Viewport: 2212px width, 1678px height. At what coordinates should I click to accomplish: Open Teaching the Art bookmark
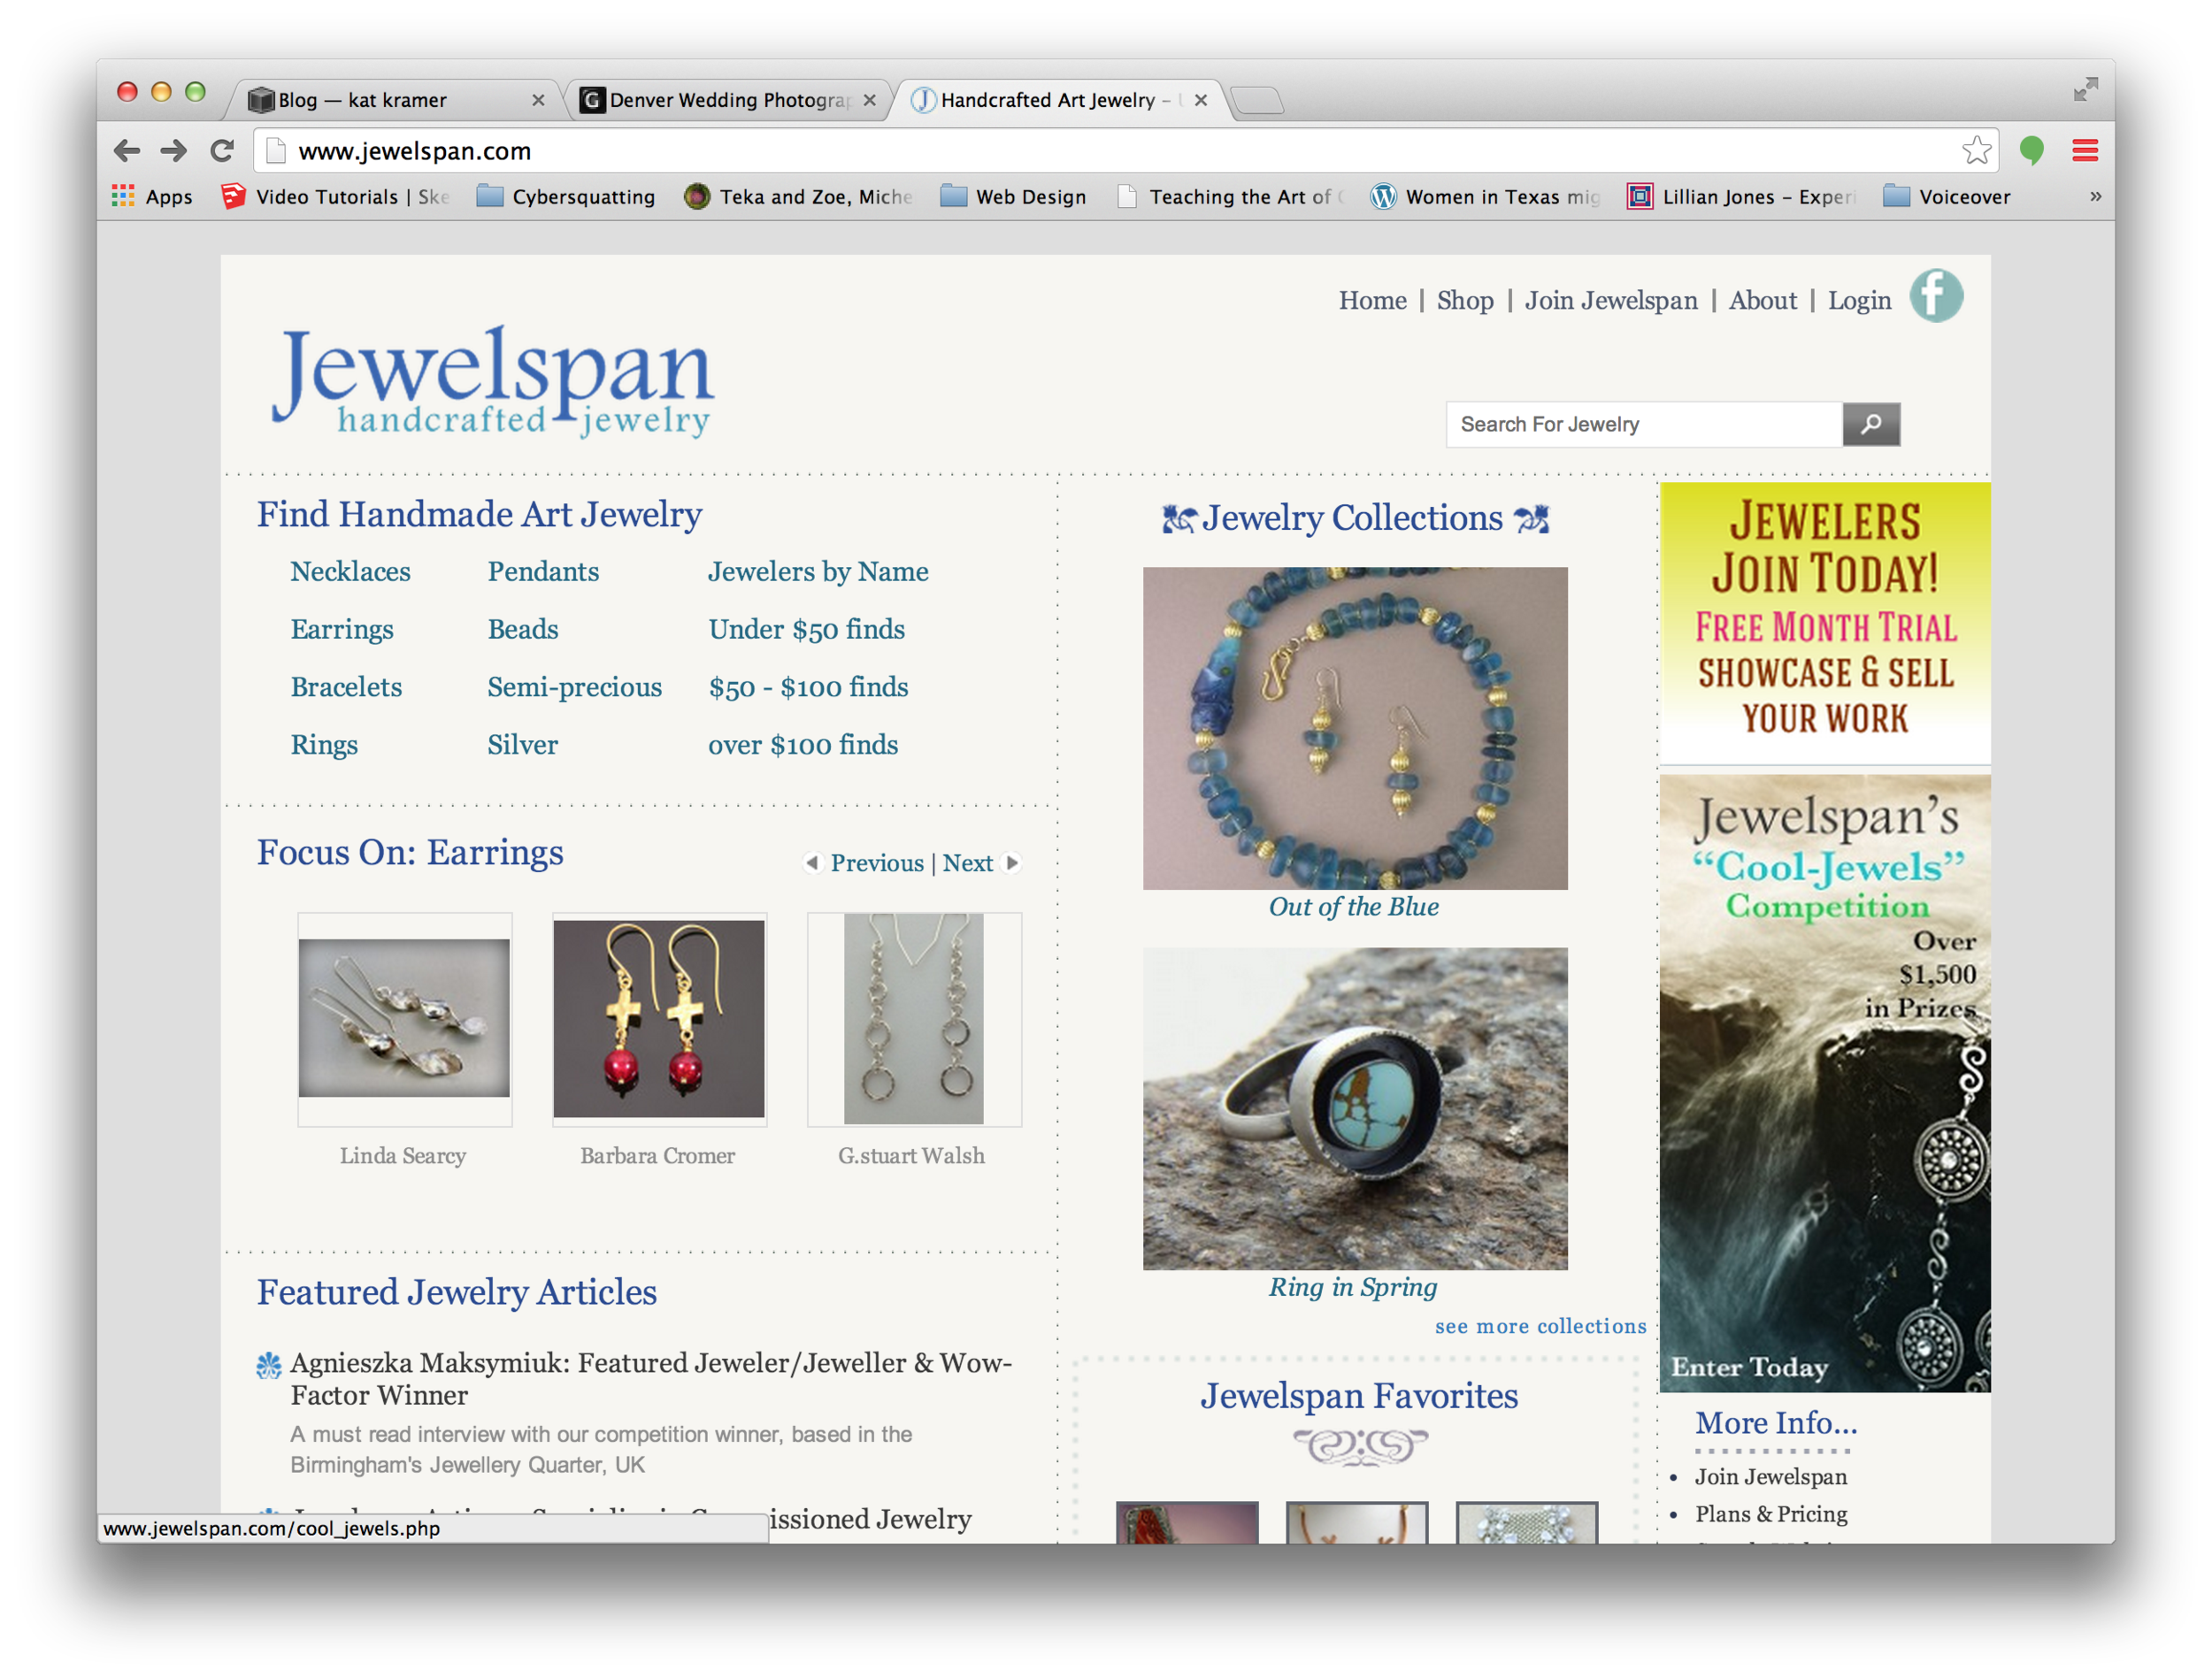(x=1230, y=197)
